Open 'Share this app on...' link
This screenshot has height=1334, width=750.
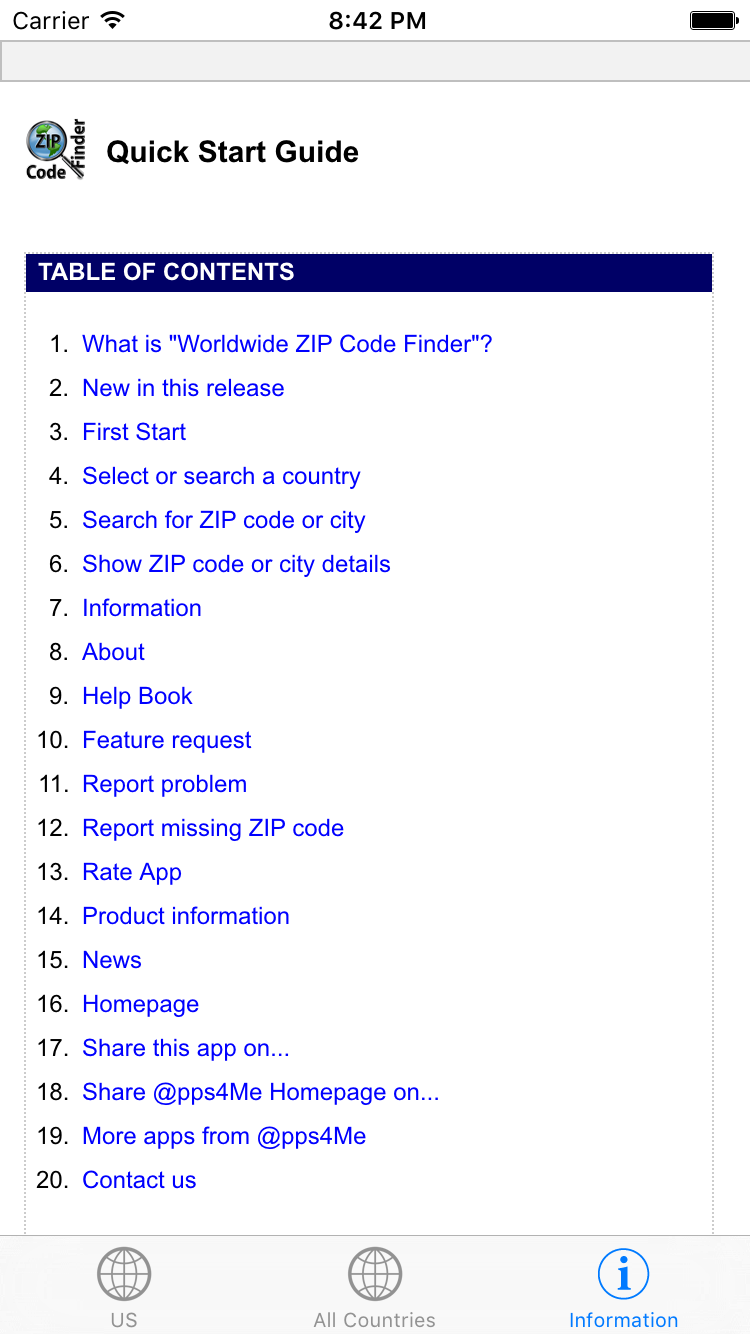click(186, 1048)
